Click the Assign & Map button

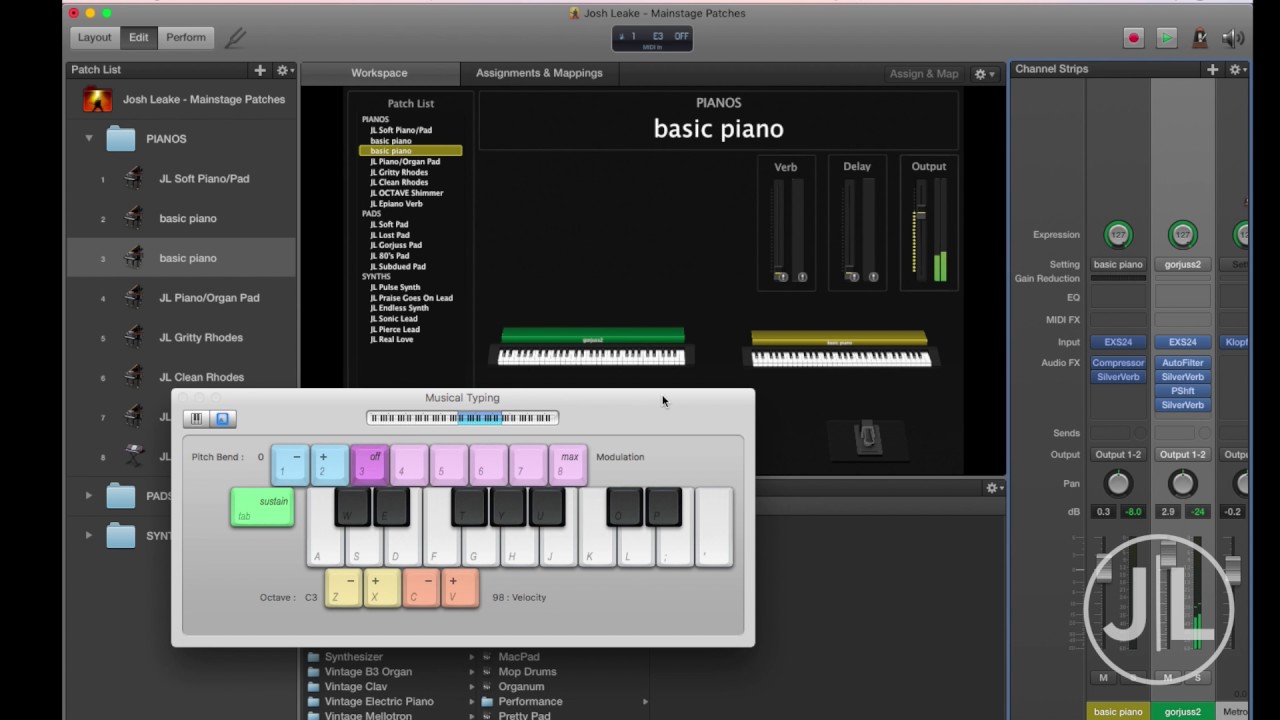(x=924, y=73)
